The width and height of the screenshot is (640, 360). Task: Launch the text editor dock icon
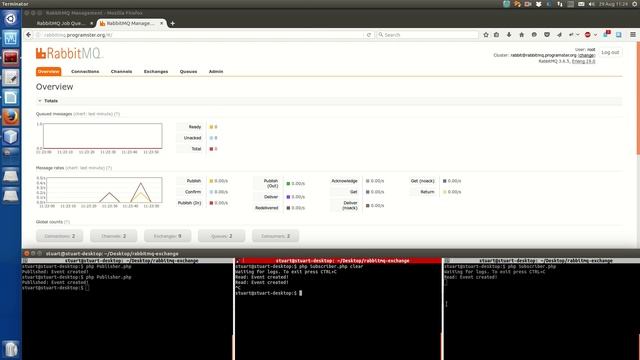pyautogui.click(x=11, y=78)
